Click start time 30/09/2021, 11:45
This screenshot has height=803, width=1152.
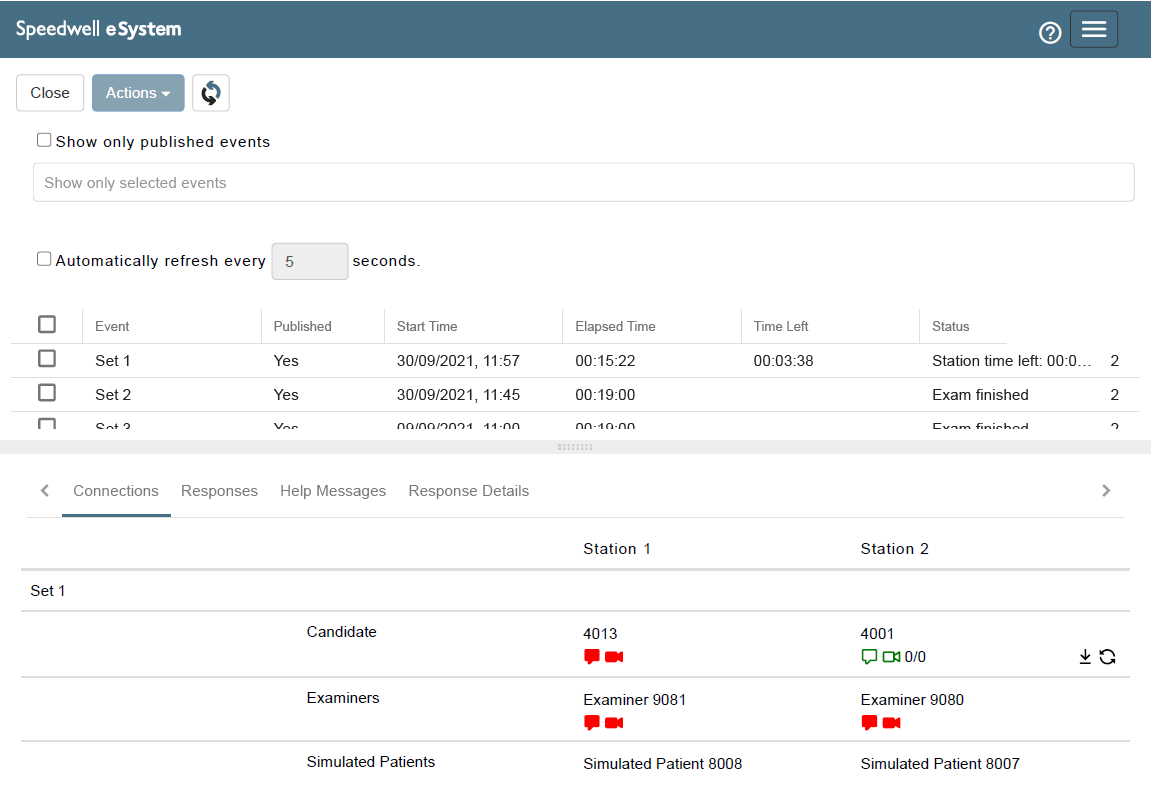[458, 395]
